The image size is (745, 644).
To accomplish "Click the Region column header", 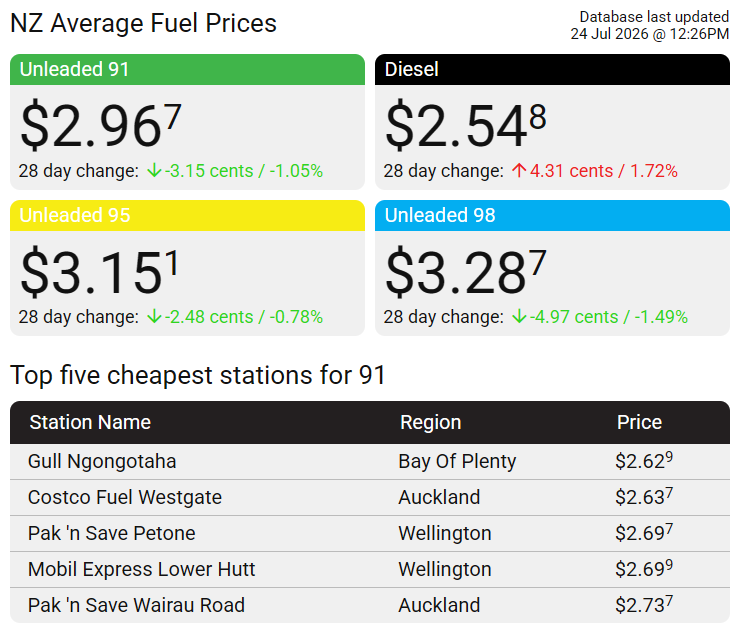I will tap(430, 422).
